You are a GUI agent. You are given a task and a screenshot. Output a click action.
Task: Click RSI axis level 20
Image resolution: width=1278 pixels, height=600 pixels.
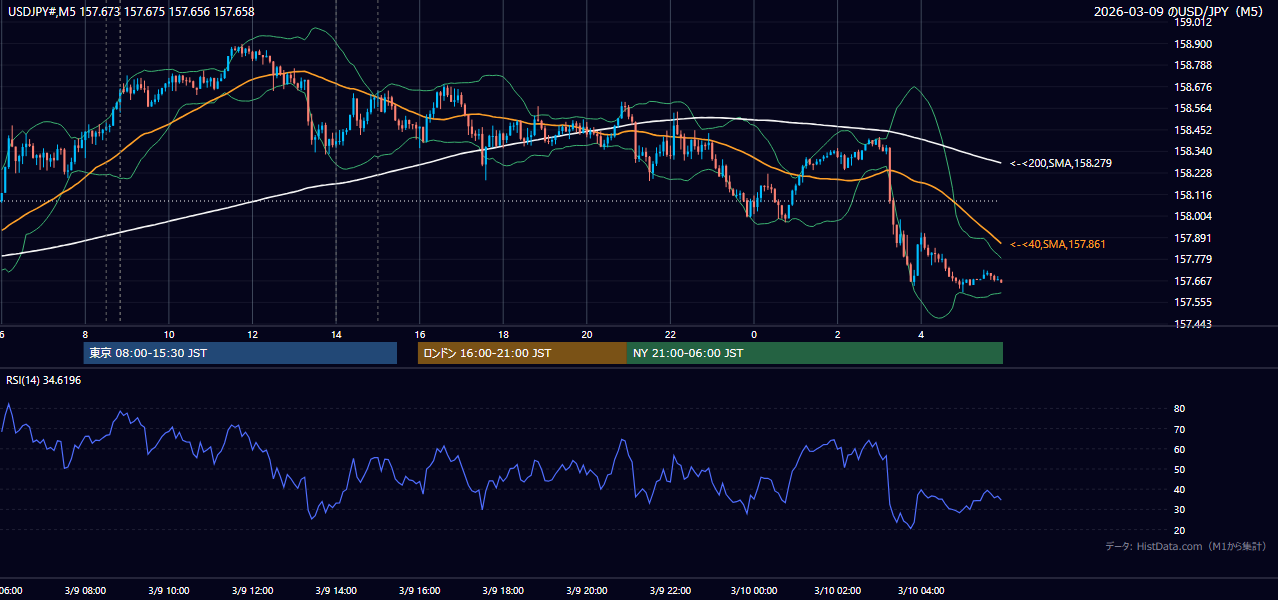pyautogui.click(x=1179, y=530)
